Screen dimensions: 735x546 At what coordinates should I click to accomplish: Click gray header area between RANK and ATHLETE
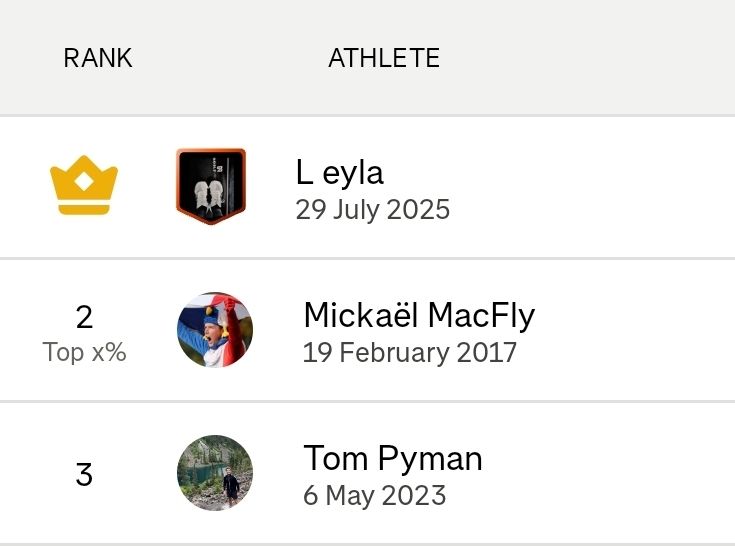pyautogui.click(x=230, y=58)
